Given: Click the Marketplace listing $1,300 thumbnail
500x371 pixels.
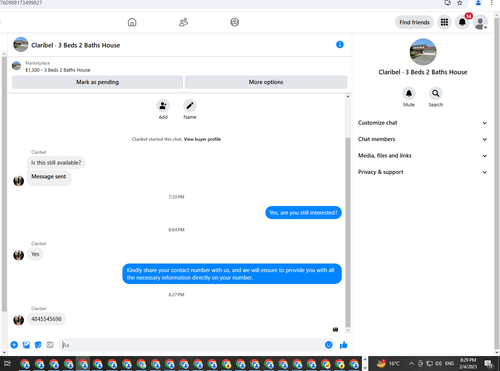Looking at the screenshot, I should [16, 66].
